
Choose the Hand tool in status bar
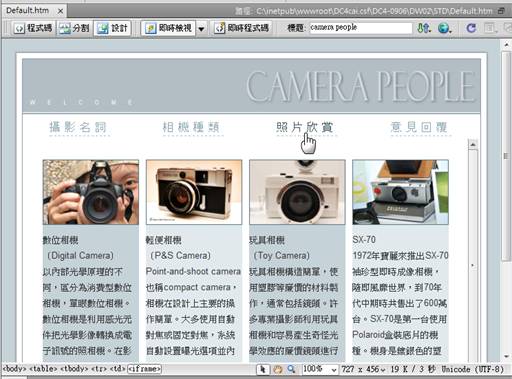coord(277,369)
